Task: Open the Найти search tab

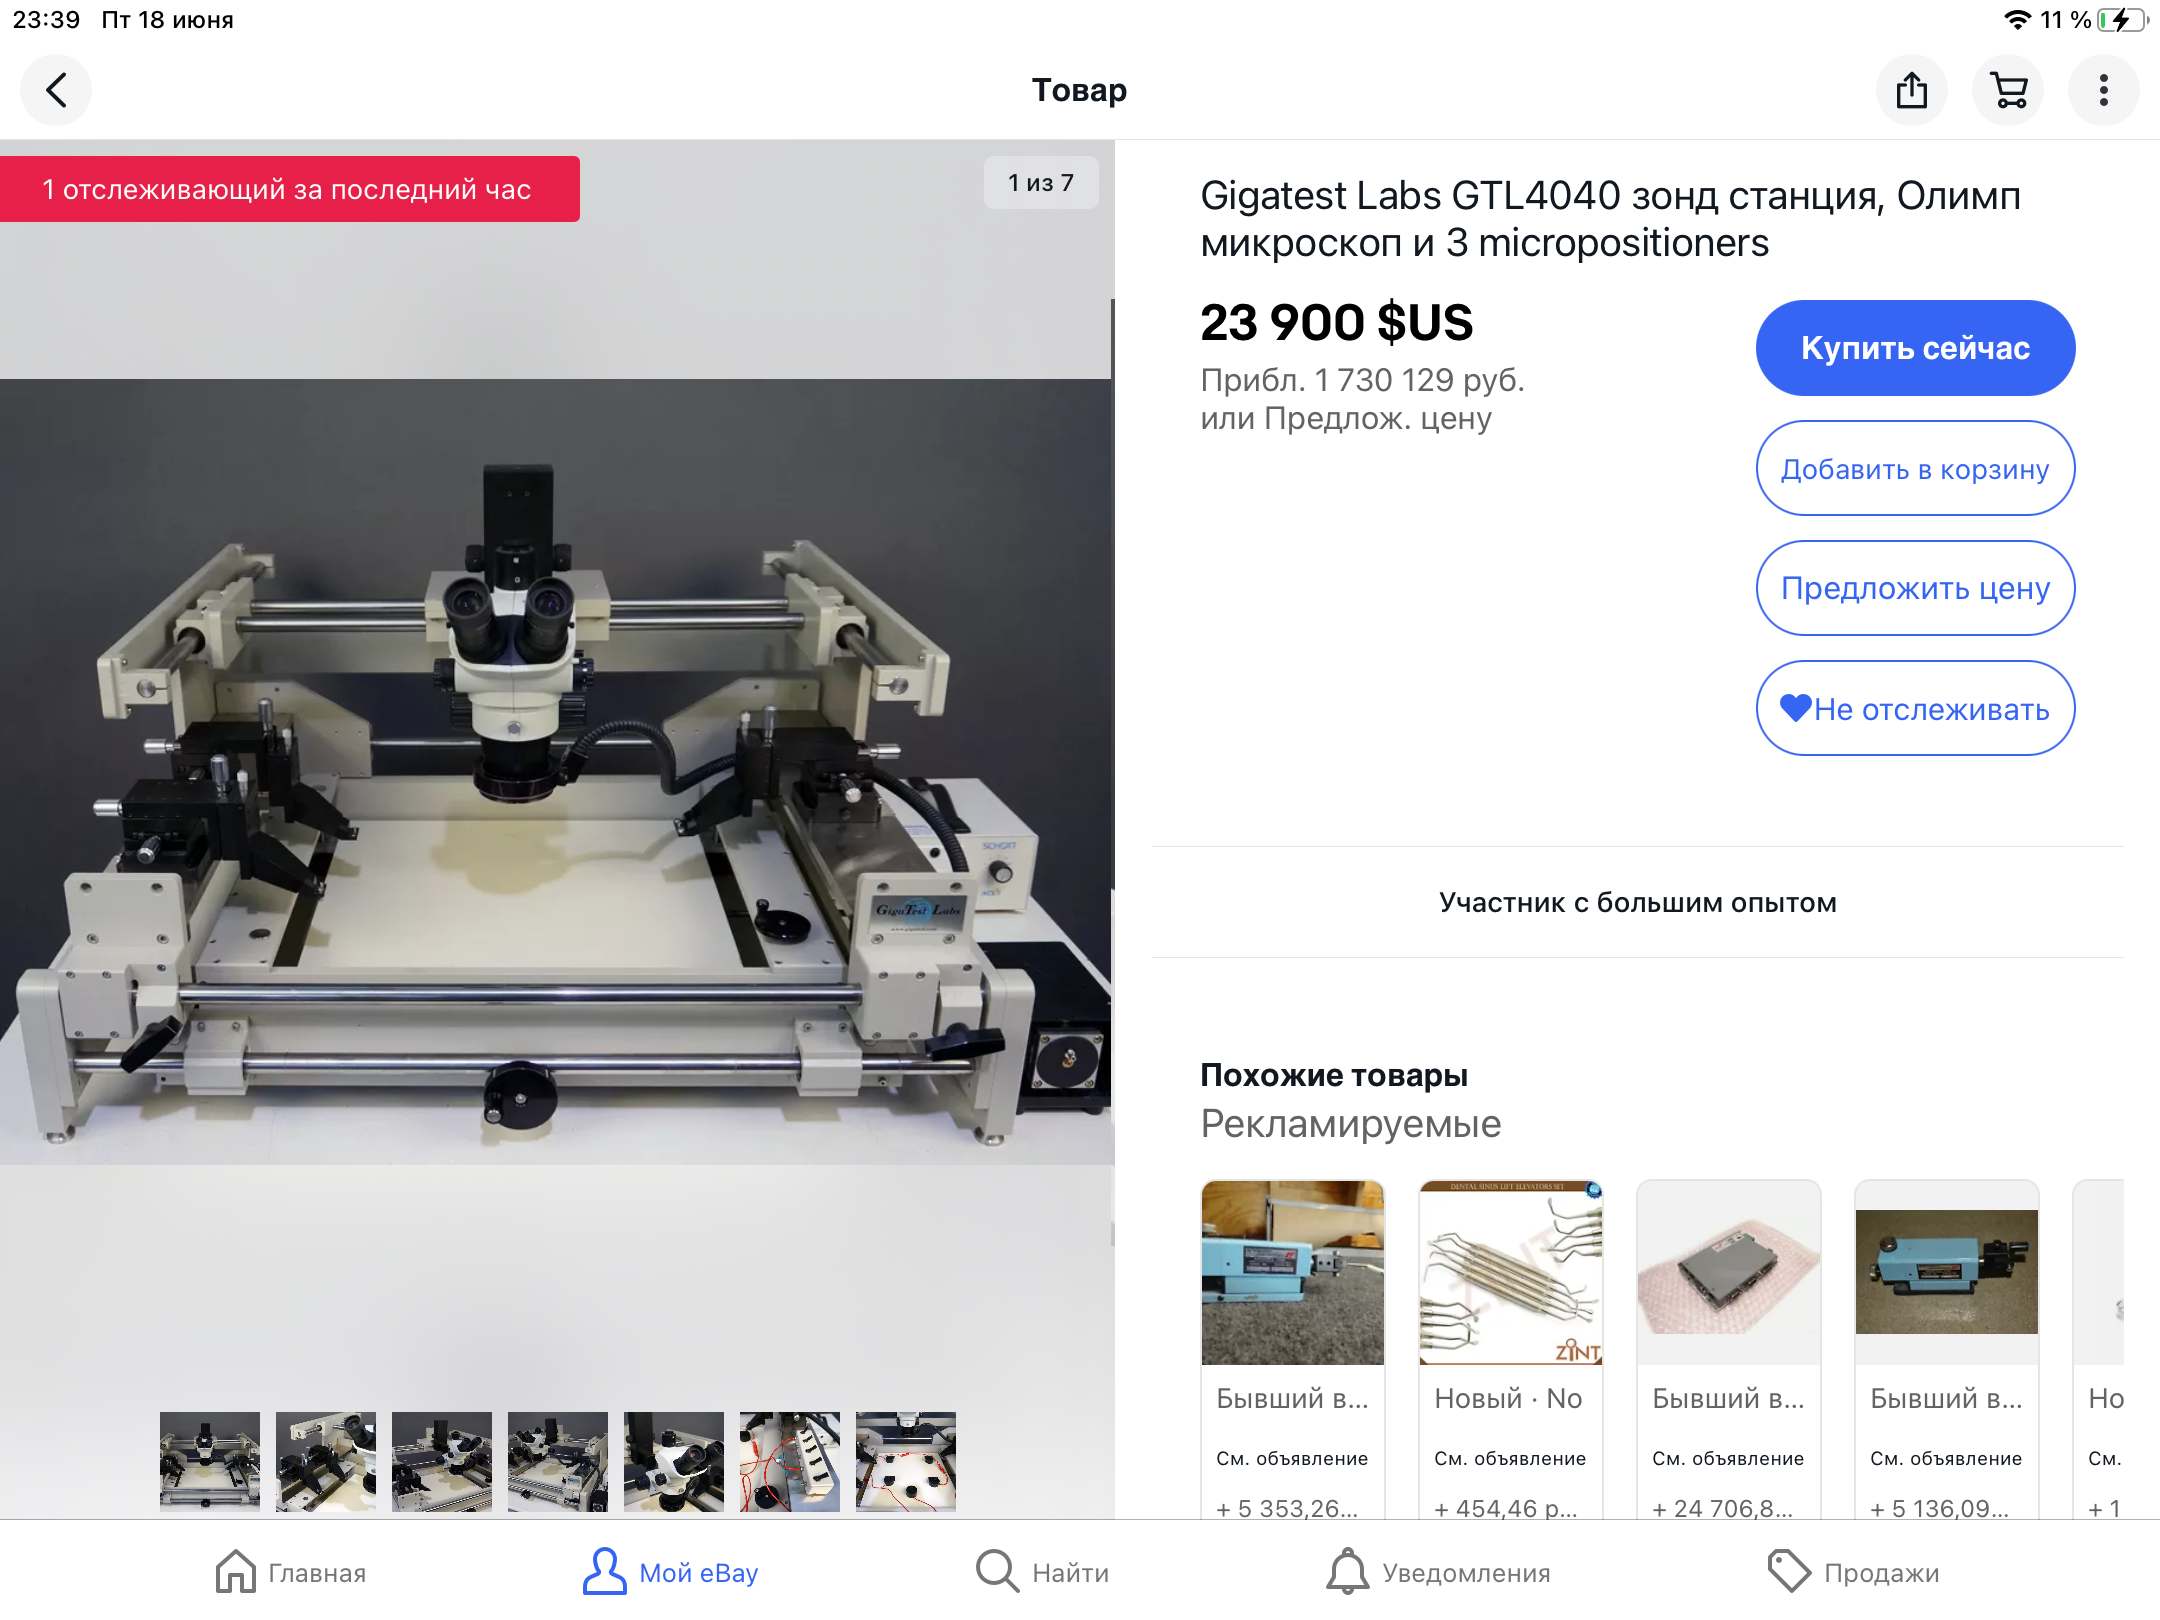Action: click(x=1042, y=1572)
